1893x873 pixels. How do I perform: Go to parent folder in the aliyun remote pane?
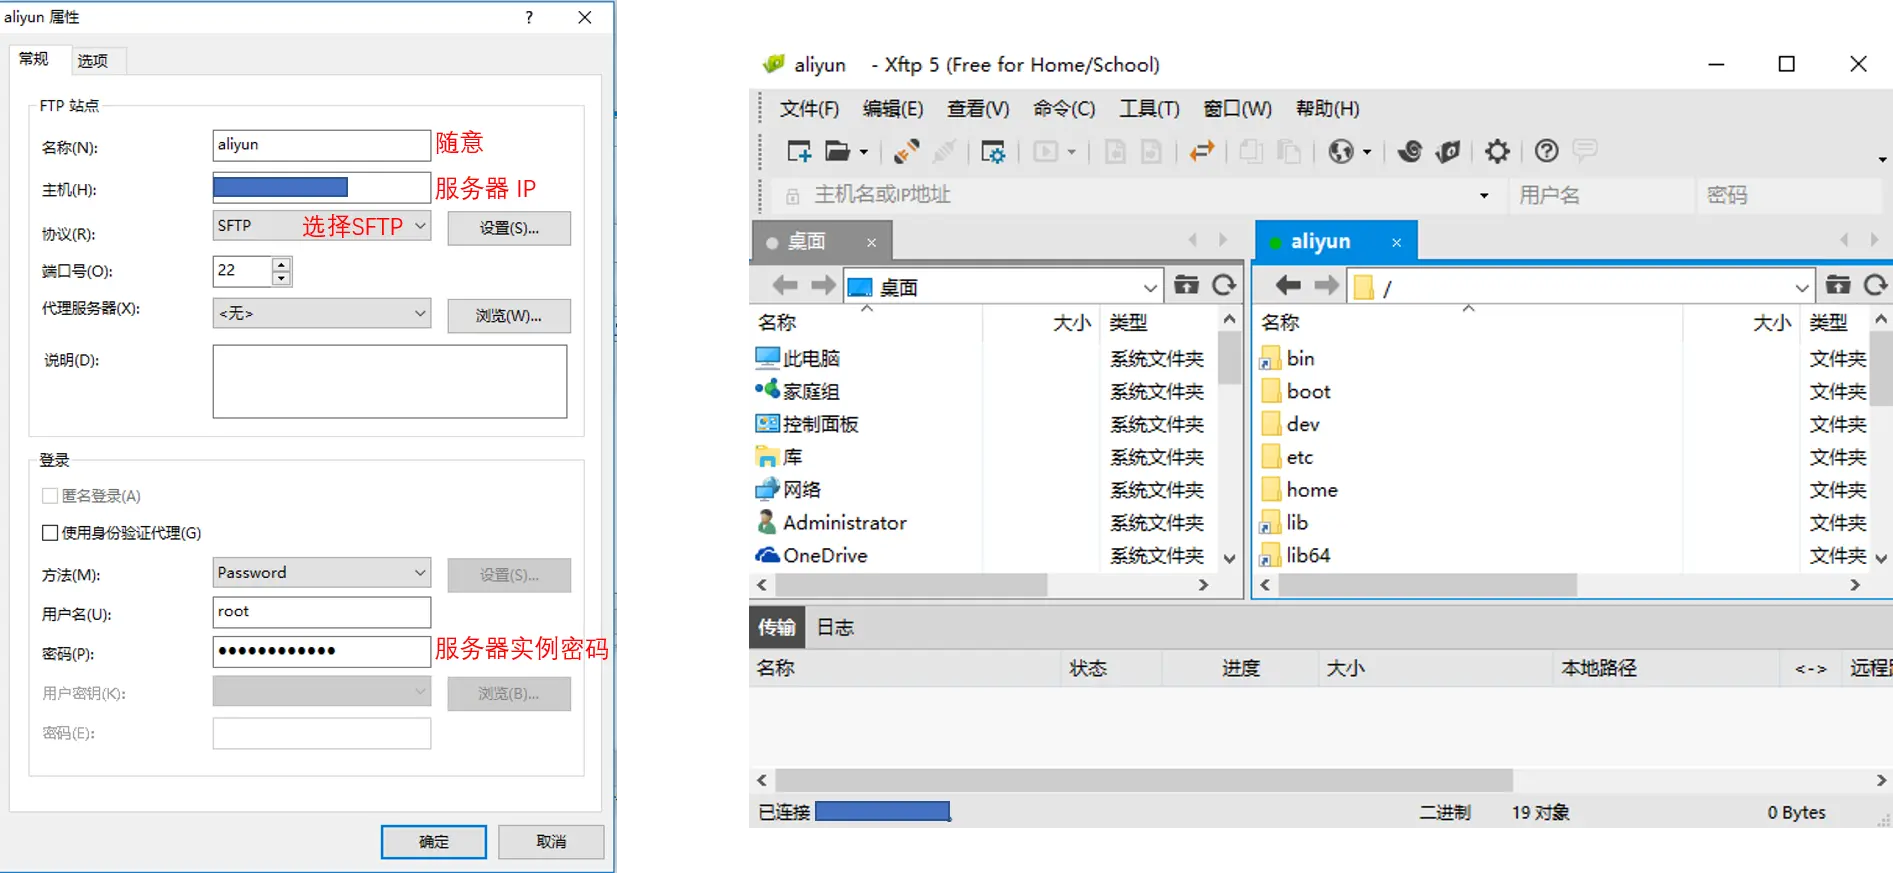coord(1838,285)
